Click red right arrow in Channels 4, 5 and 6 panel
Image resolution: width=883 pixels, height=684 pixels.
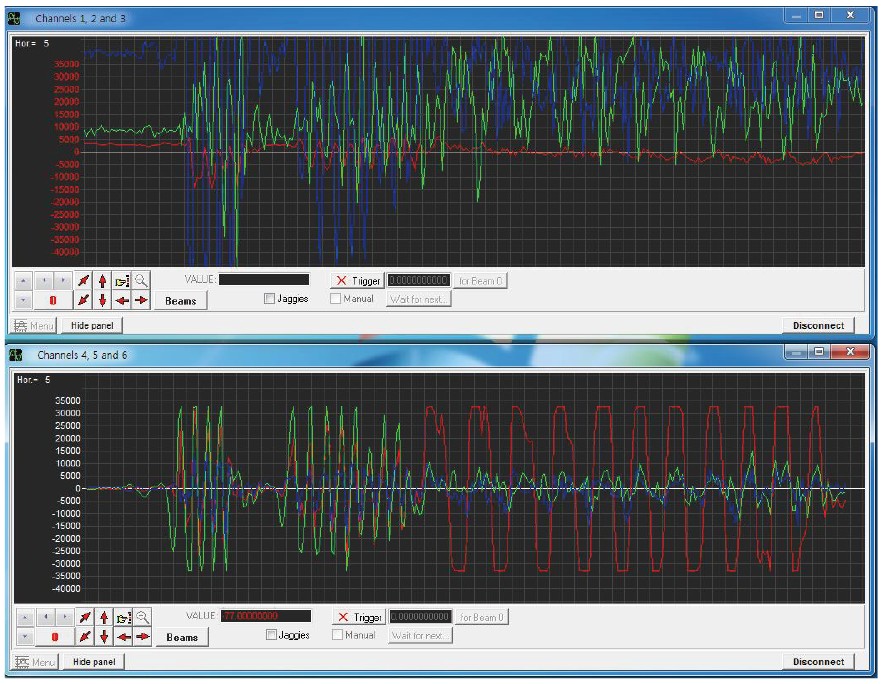tap(142, 637)
